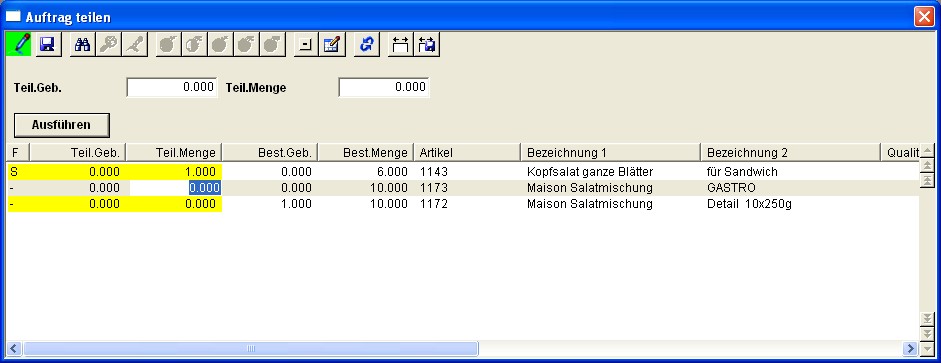This screenshot has width=941, height=363.
Task: Click the horizontal scrollbar right arrow
Action: pyautogui.click(x=911, y=348)
